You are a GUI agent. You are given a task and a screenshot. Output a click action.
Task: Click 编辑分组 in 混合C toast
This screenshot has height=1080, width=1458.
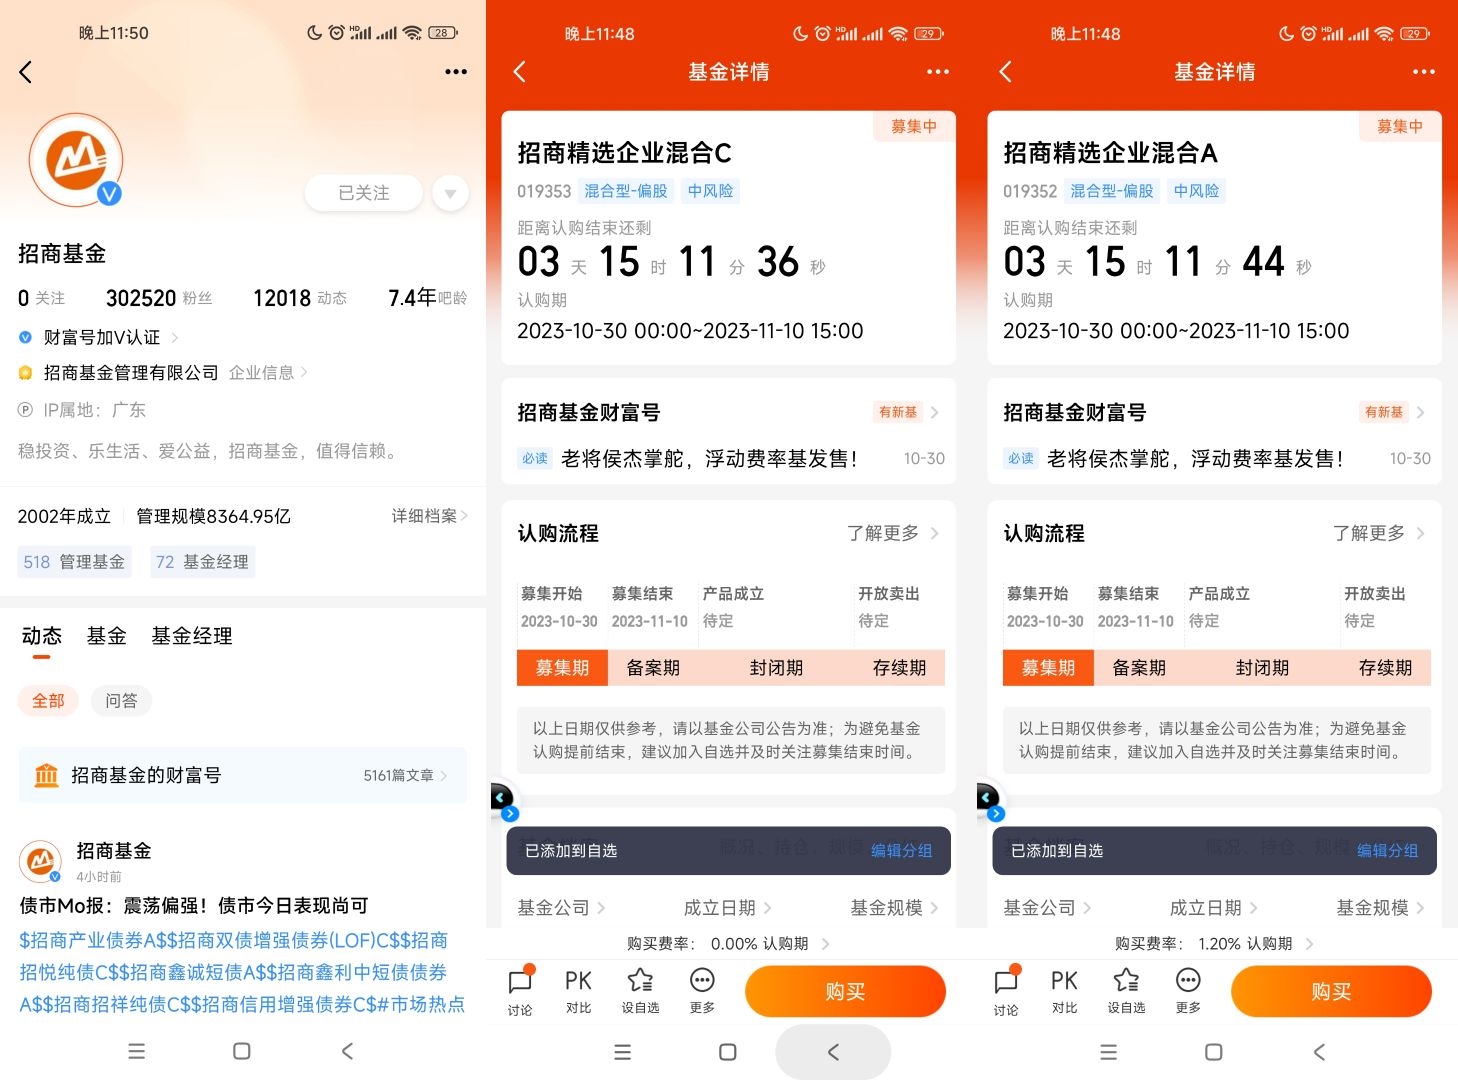point(901,851)
